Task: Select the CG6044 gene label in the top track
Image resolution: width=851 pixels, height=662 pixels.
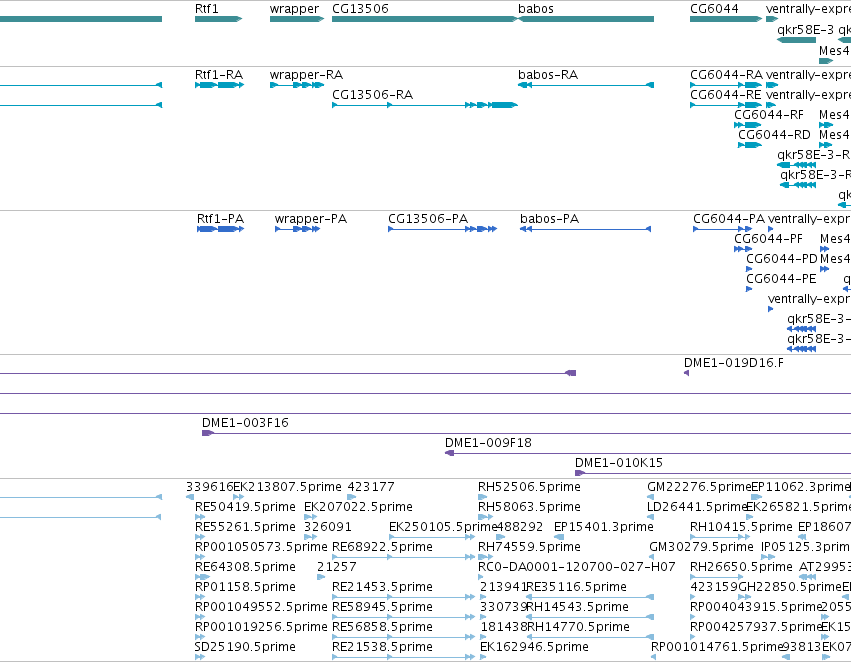Action: pos(714,9)
